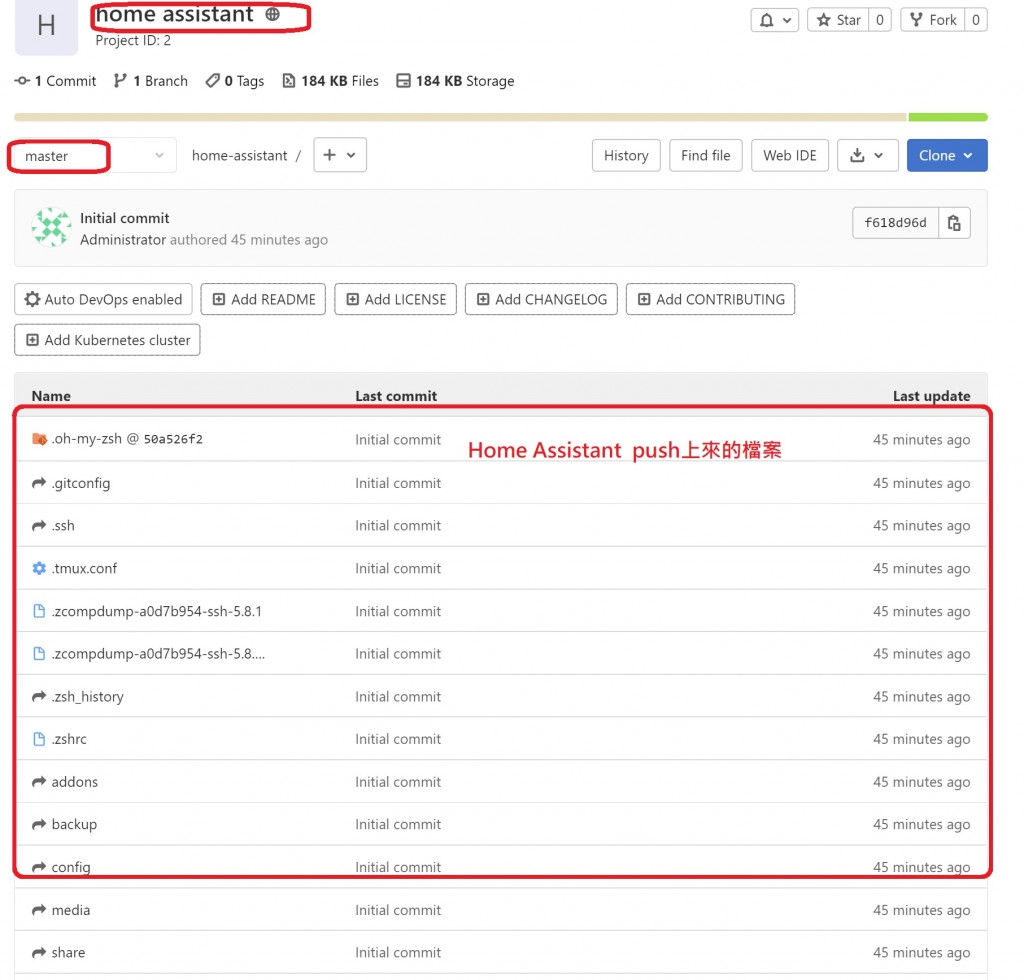Star the home assistant project

point(839,20)
